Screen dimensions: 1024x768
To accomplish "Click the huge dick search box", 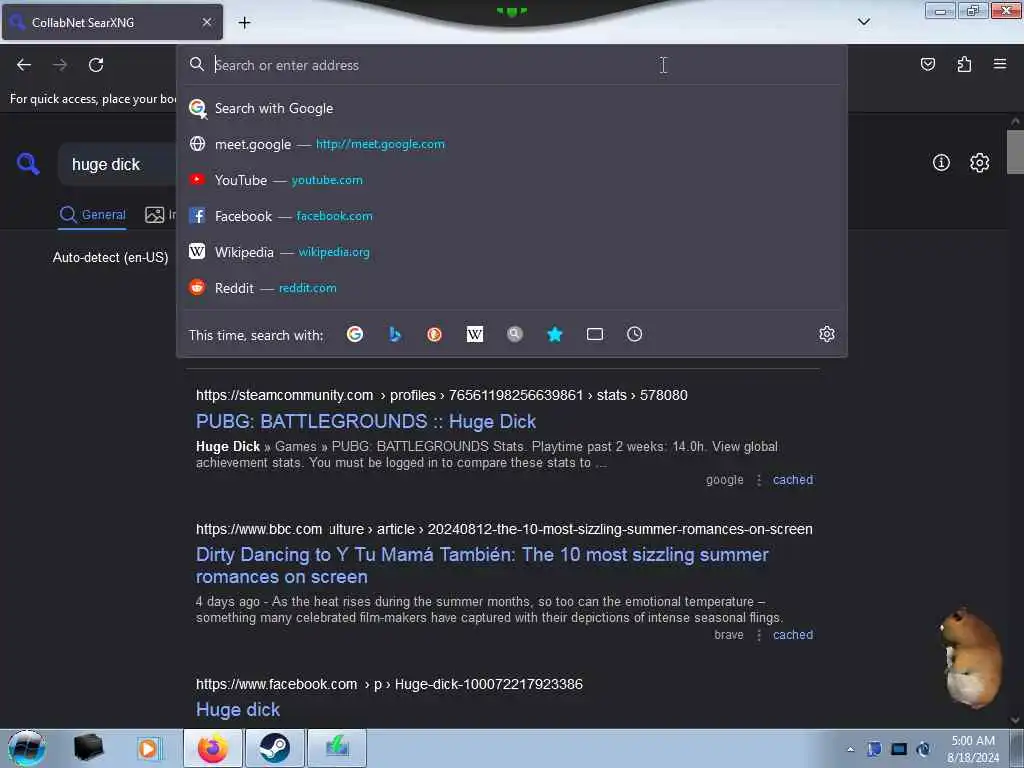I will [118, 165].
